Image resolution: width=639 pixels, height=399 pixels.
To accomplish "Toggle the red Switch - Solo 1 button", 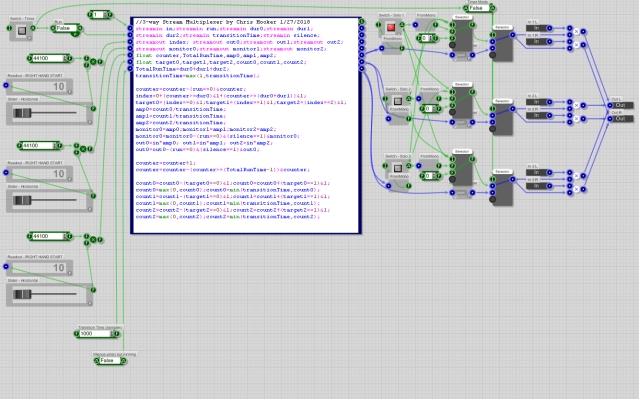I will click(391, 27).
